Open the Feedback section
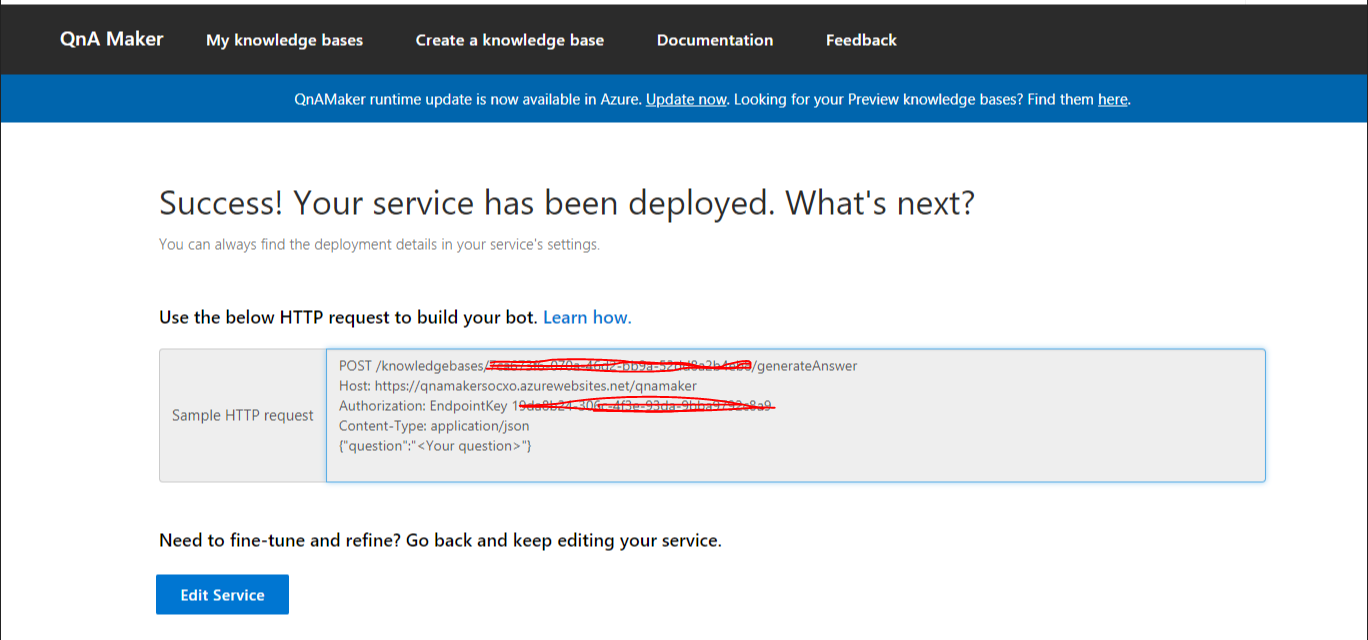This screenshot has height=640, width=1368. [860, 40]
